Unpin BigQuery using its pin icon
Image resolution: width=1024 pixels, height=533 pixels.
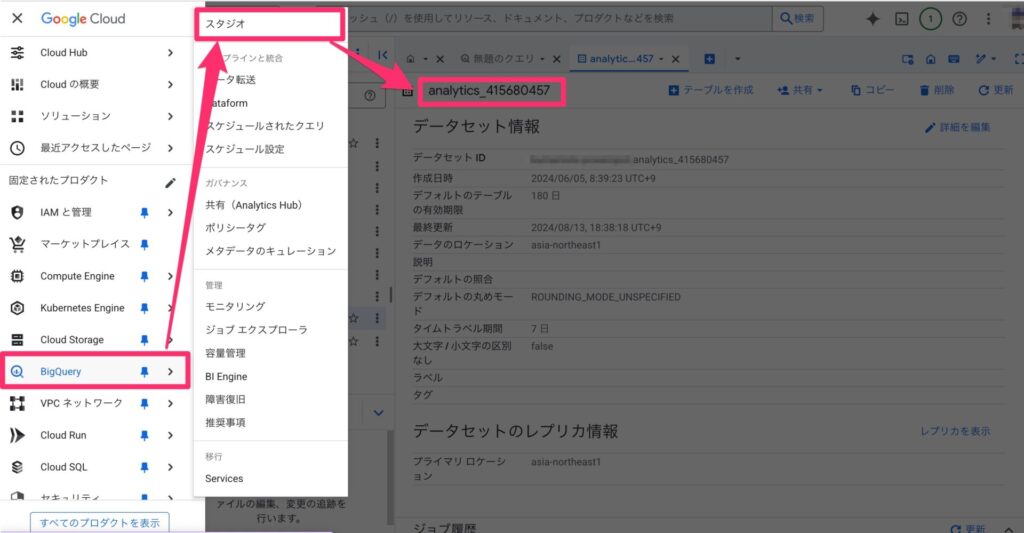tap(145, 372)
